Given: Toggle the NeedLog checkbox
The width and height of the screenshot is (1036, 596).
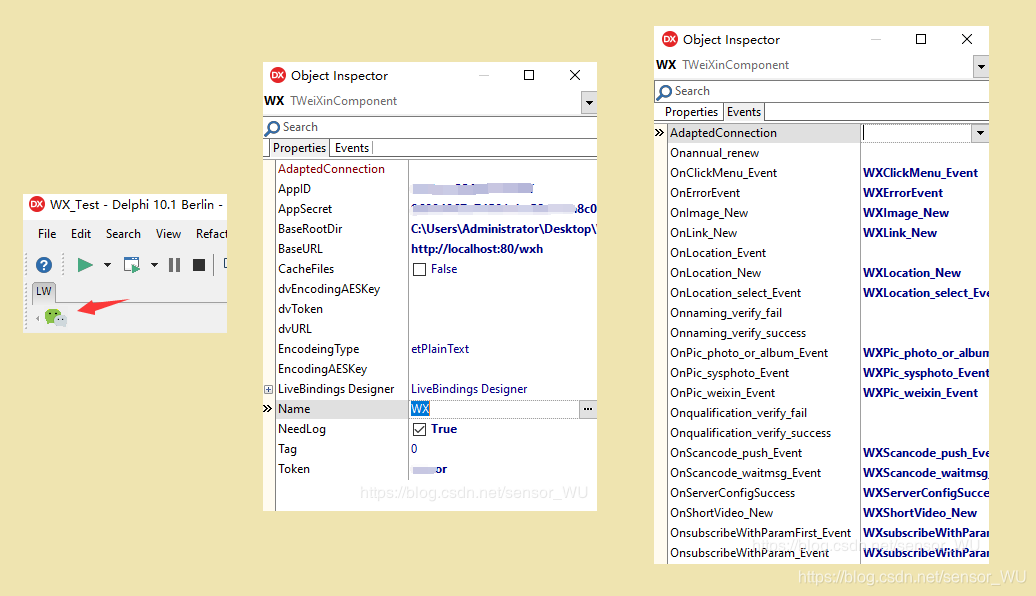Looking at the screenshot, I should [419, 429].
